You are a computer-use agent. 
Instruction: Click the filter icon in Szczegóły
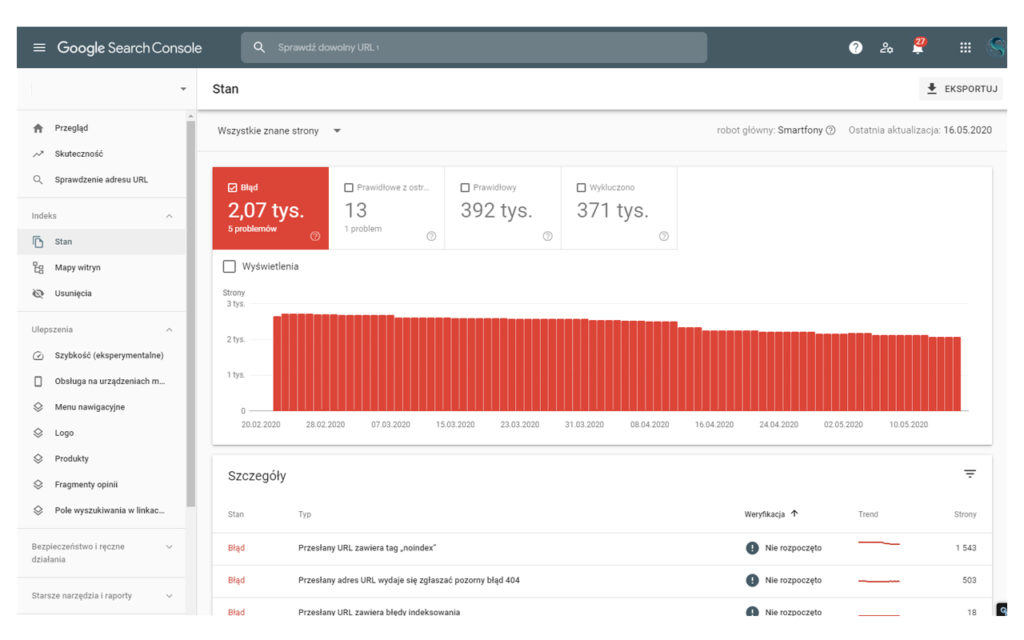click(x=969, y=474)
